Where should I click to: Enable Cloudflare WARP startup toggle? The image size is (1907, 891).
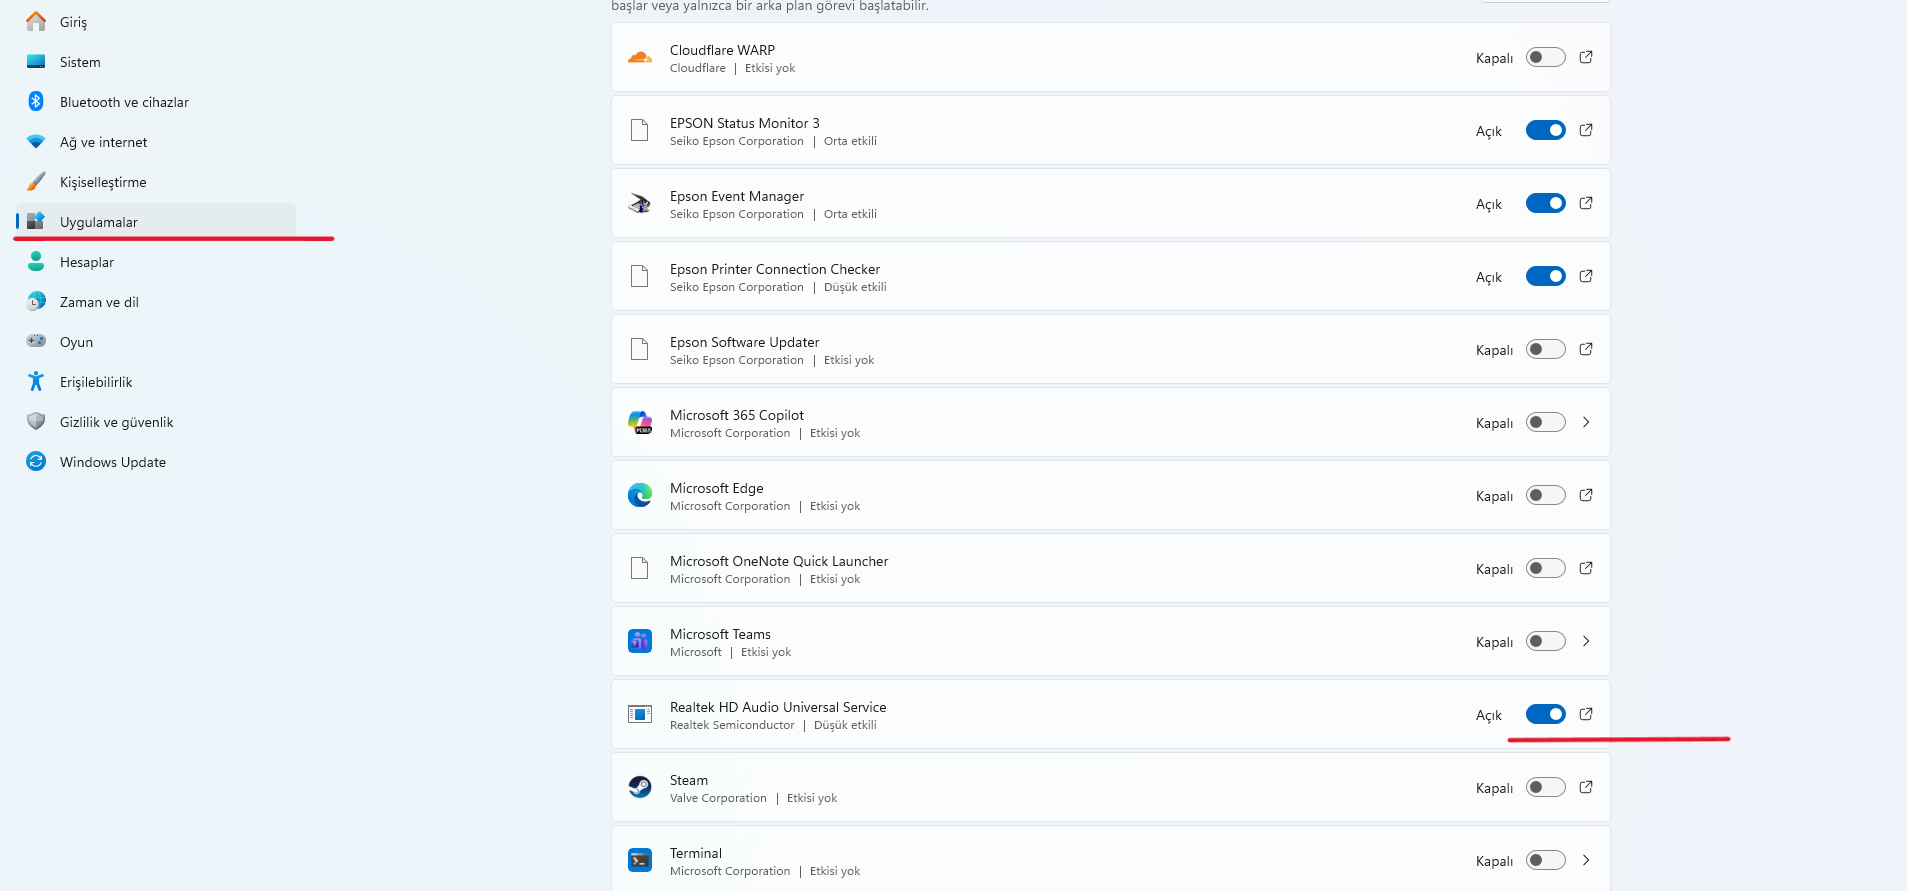(x=1546, y=57)
